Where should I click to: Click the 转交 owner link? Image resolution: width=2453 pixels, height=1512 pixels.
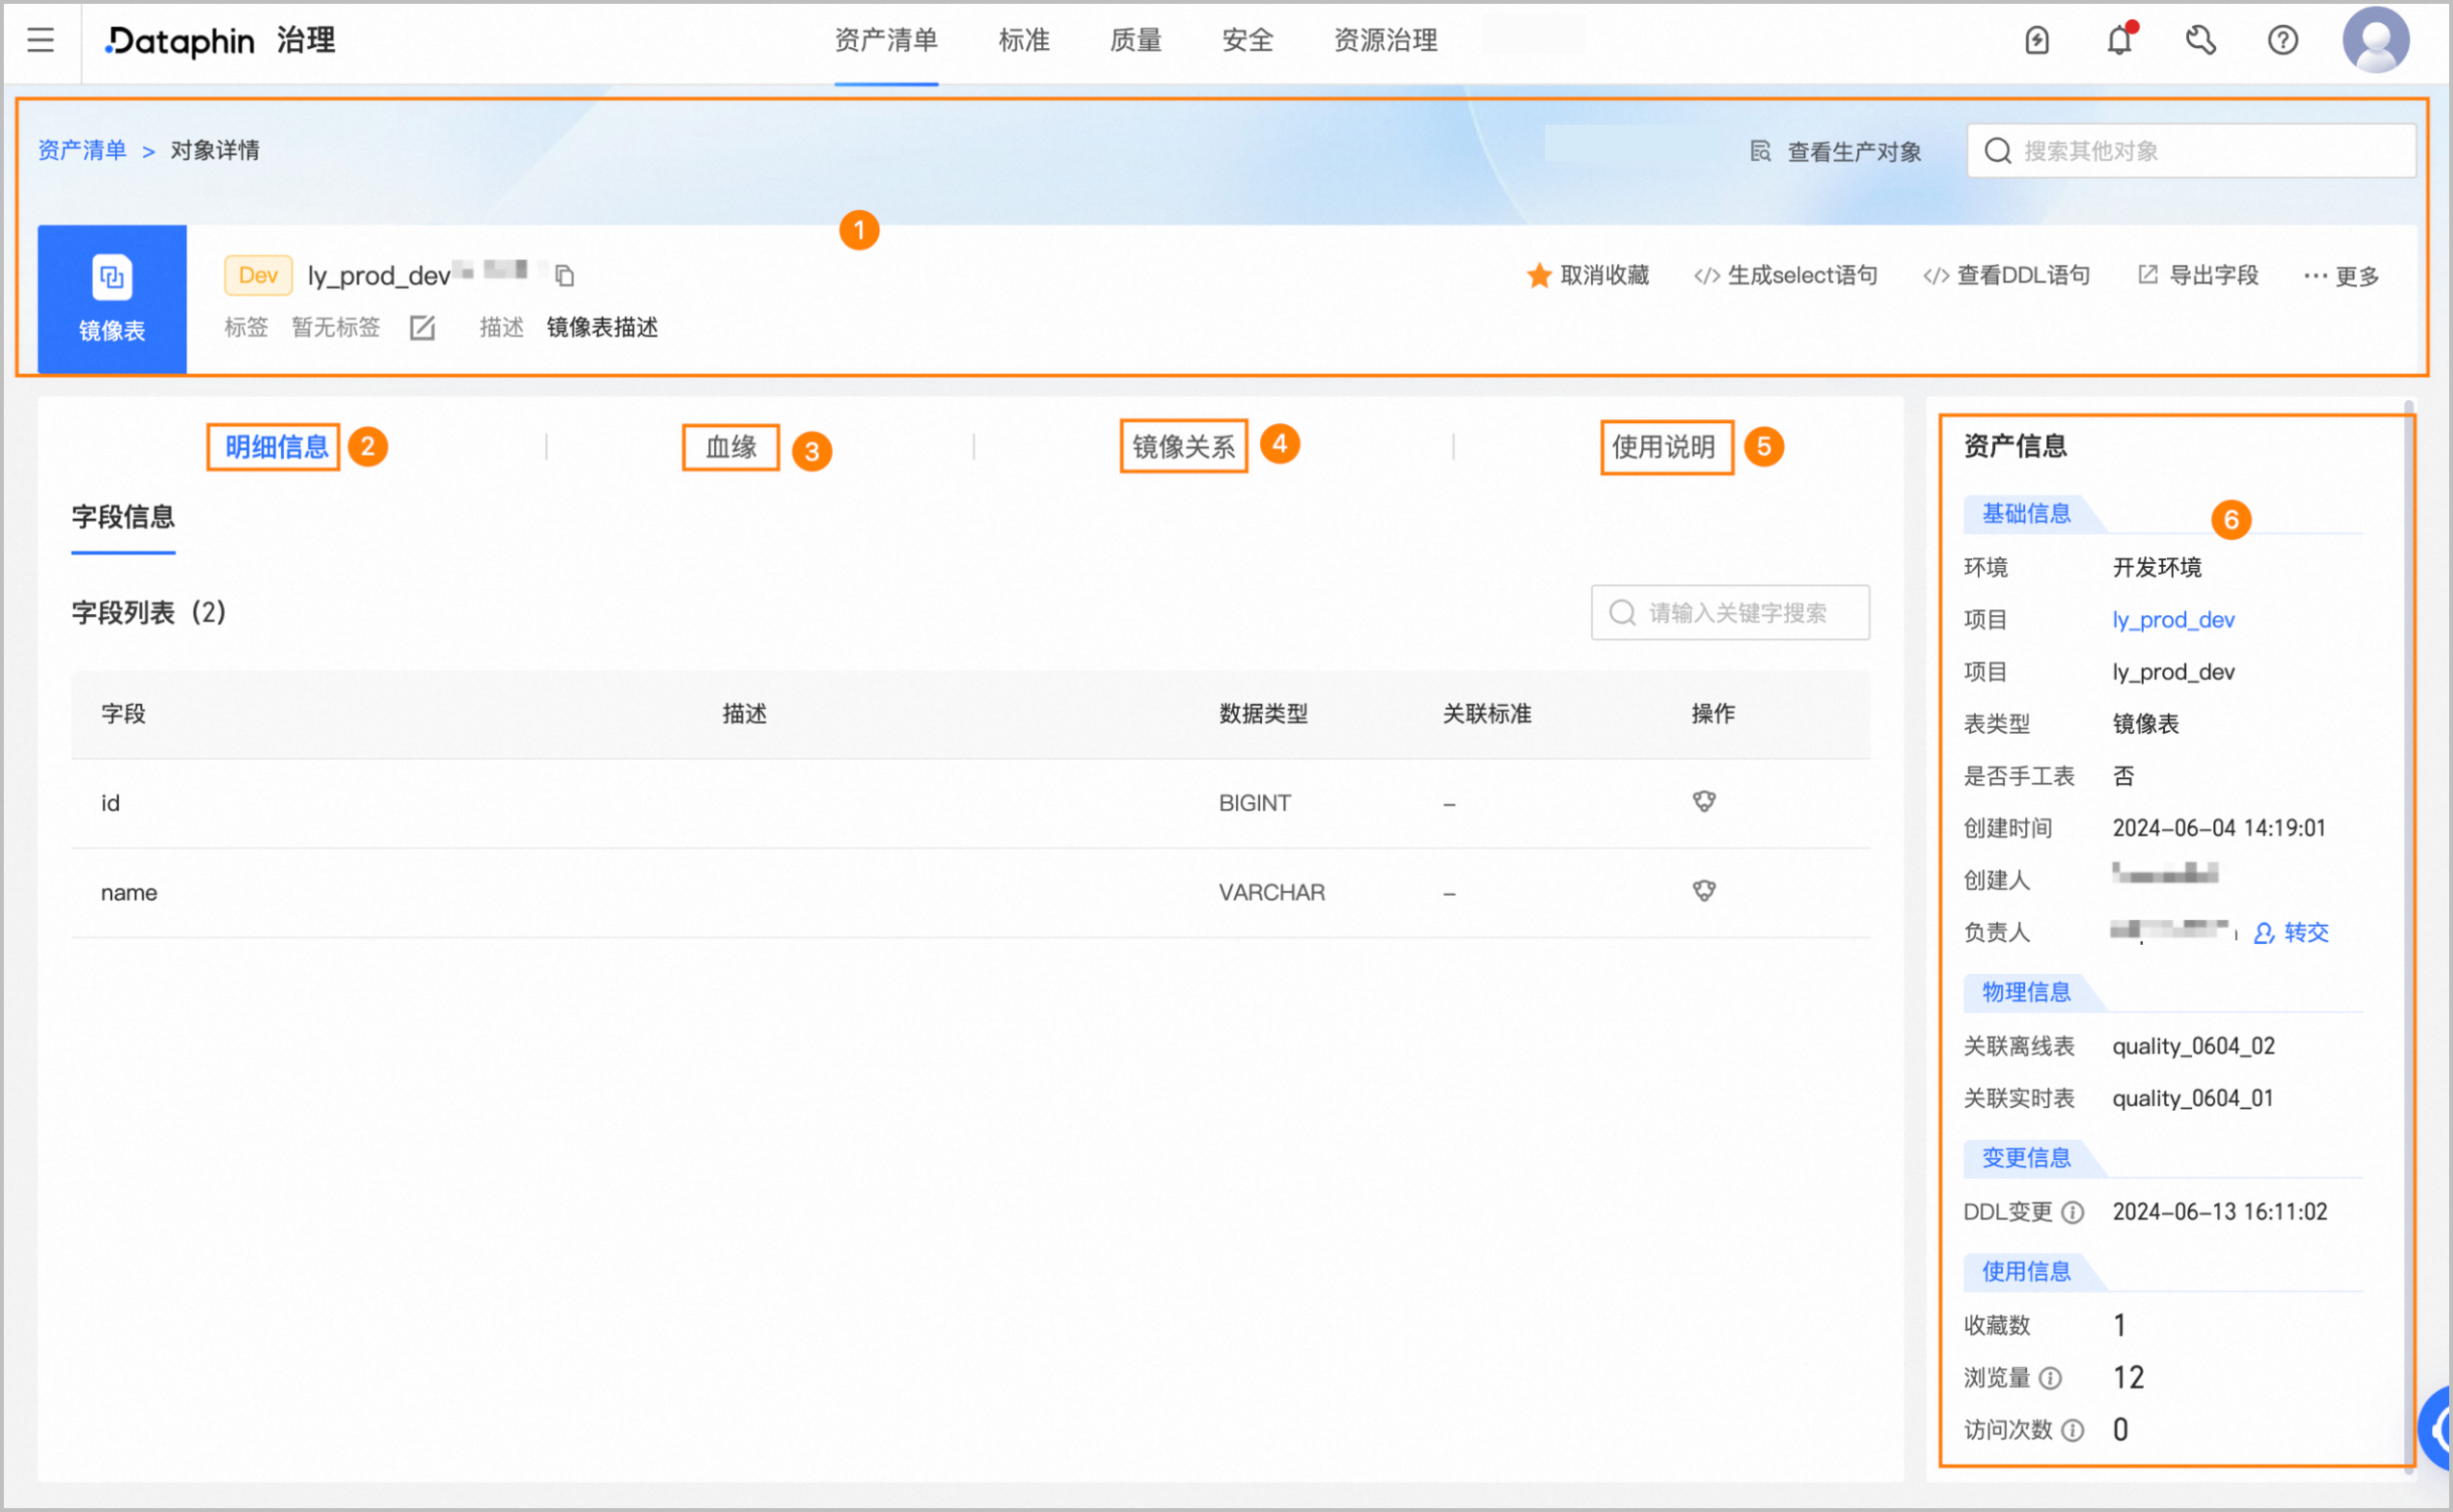click(2306, 932)
